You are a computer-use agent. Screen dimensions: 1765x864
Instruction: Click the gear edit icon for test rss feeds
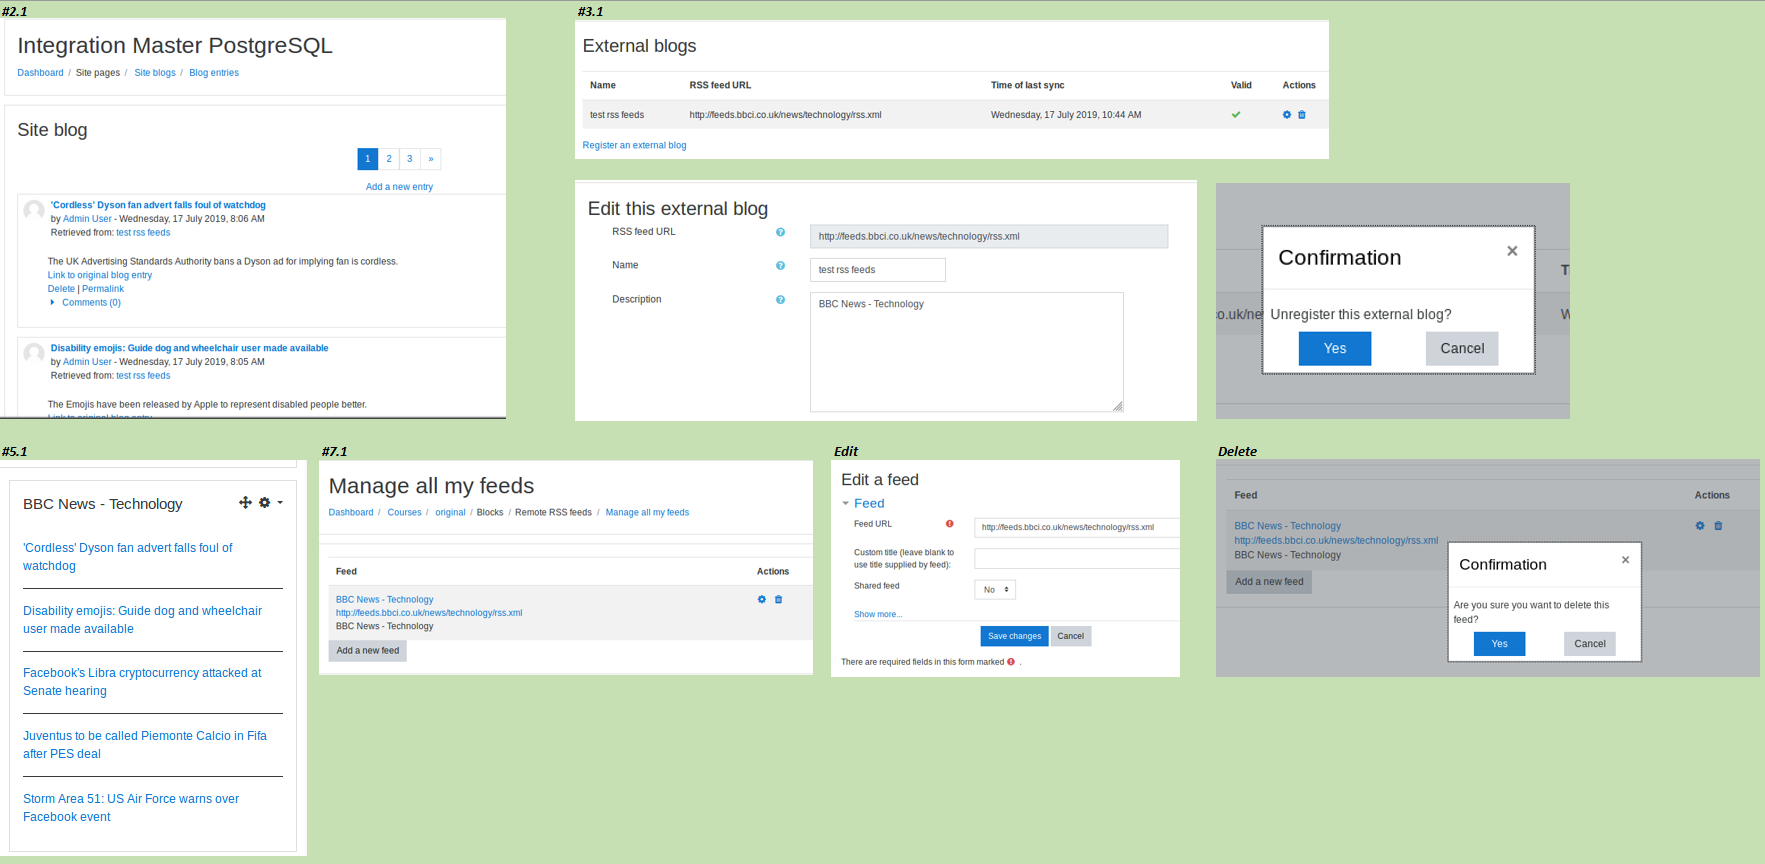pyautogui.click(x=1287, y=115)
